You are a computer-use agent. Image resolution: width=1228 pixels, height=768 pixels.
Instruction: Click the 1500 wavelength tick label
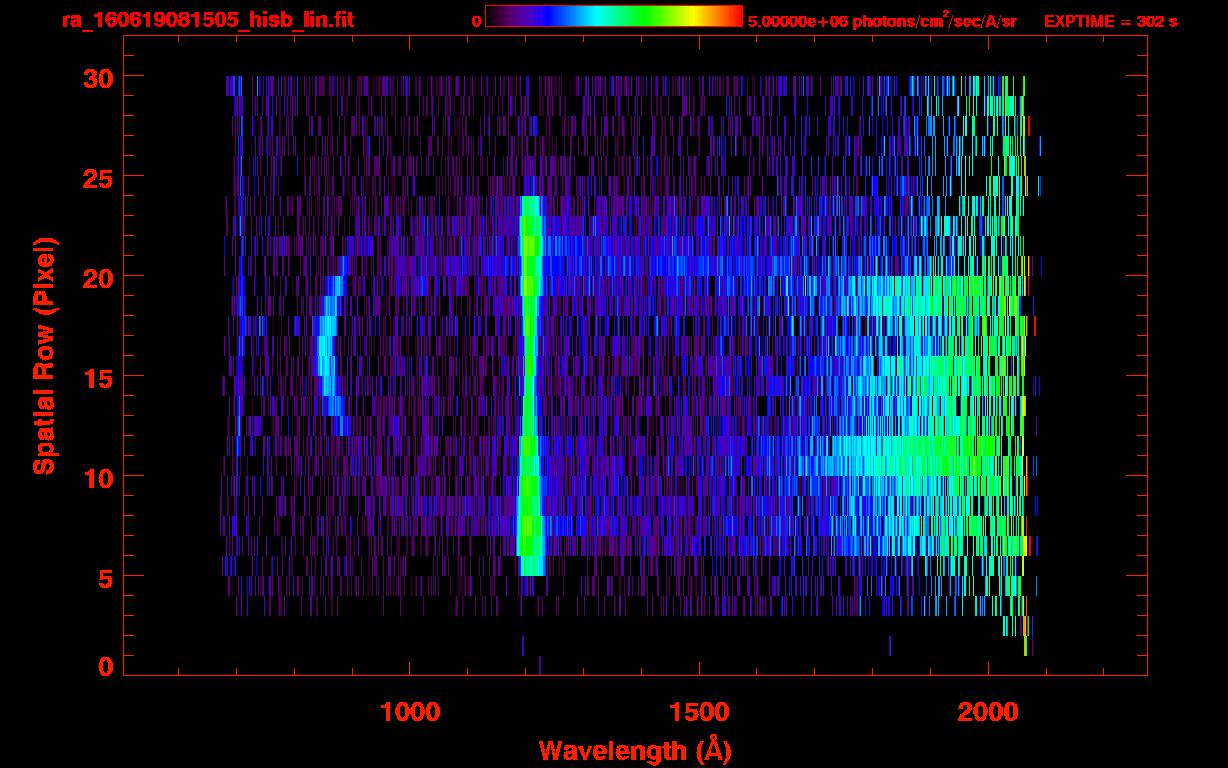[x=698, y=712]
